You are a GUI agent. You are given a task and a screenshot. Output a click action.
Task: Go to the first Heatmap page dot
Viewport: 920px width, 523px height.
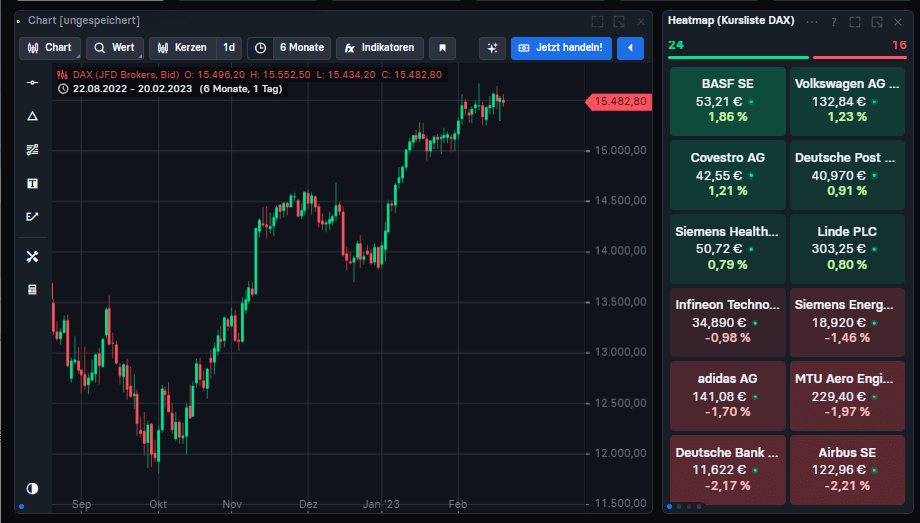click(x=669, y=507)
